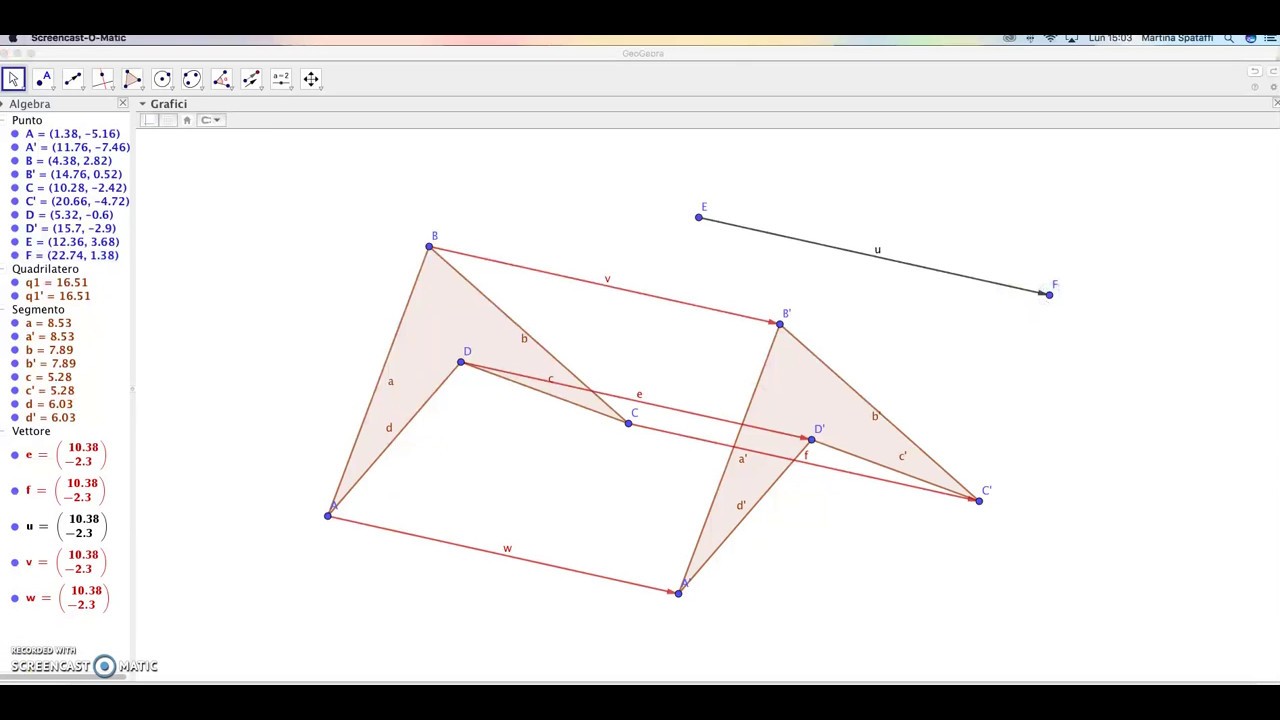The width and height of the screenshot is (1280, 720).
Task: Pick the Perpendicular Line tool
Action: coord(103,79)
